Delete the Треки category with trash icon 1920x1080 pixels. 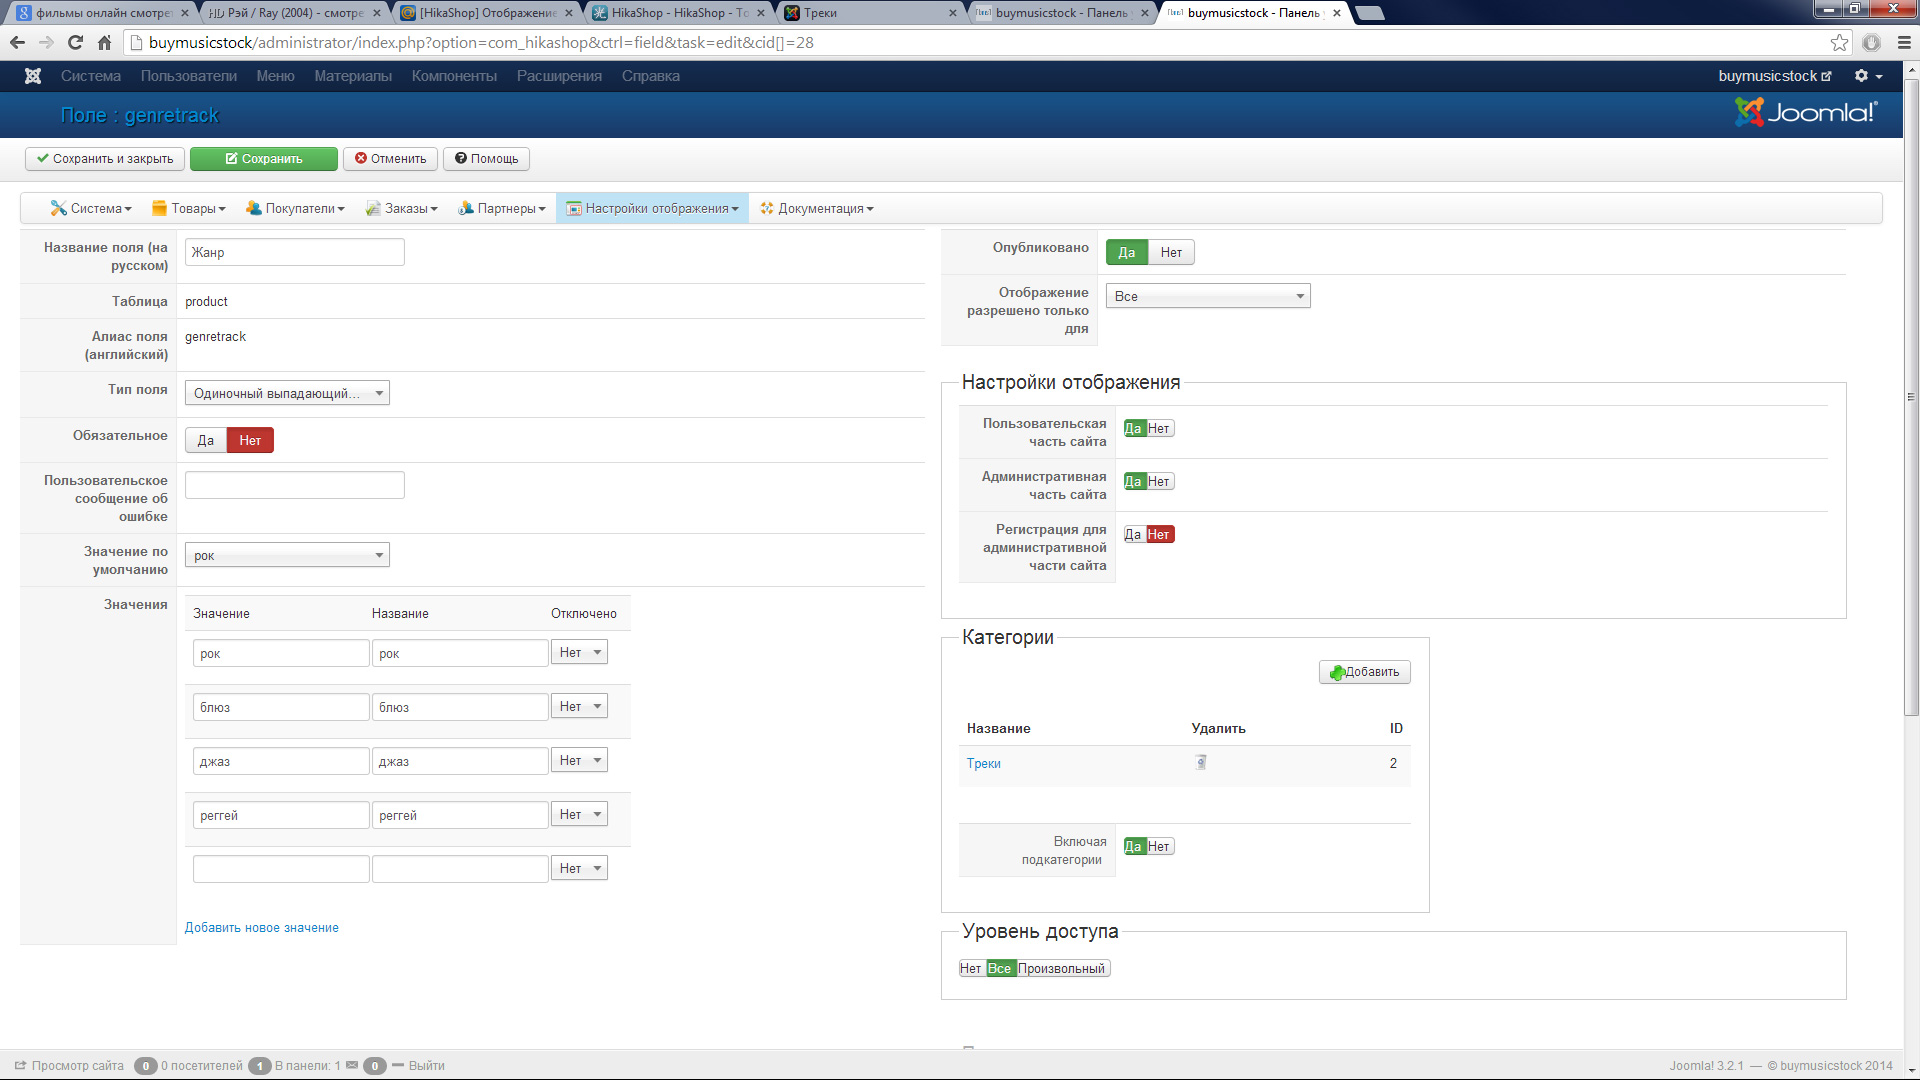point(1201,763)
